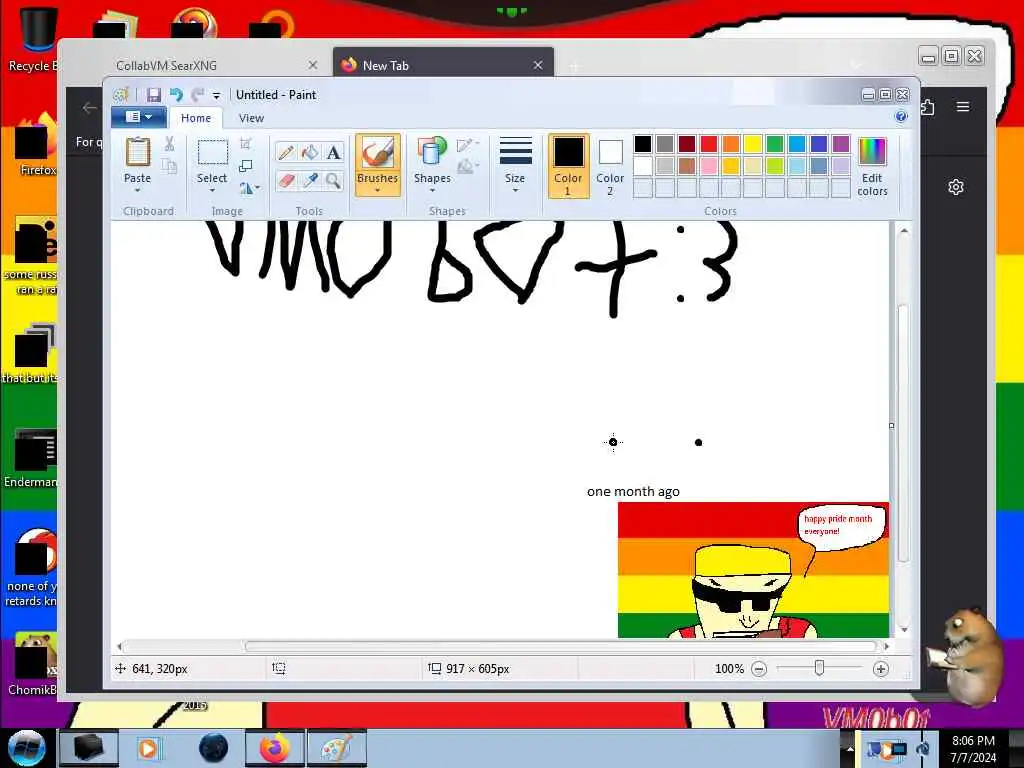Screen dimensions: 1024x768
Task: Click the Resize icon in Image group
Action: (x=246, y=166)
